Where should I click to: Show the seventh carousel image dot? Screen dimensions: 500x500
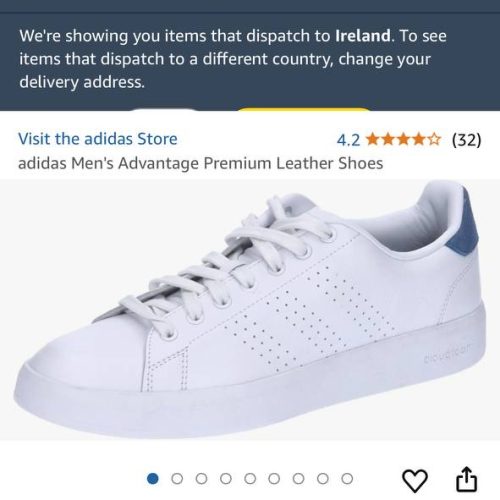[x=298, y=479]
